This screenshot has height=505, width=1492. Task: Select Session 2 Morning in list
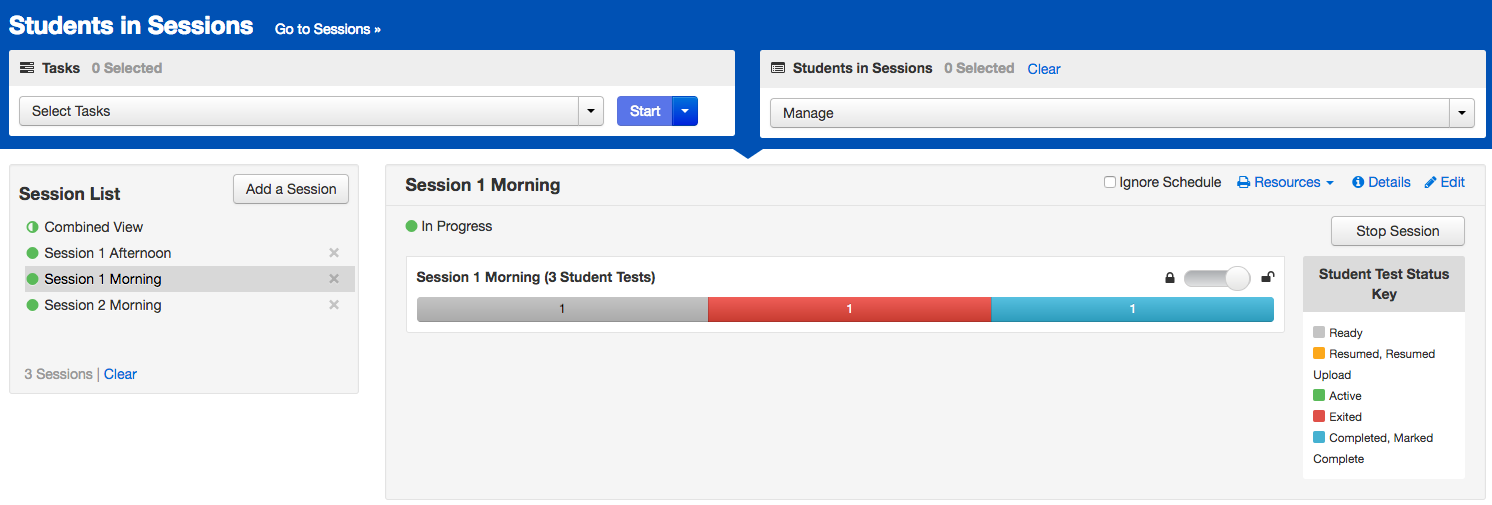(x=102, y=305)
